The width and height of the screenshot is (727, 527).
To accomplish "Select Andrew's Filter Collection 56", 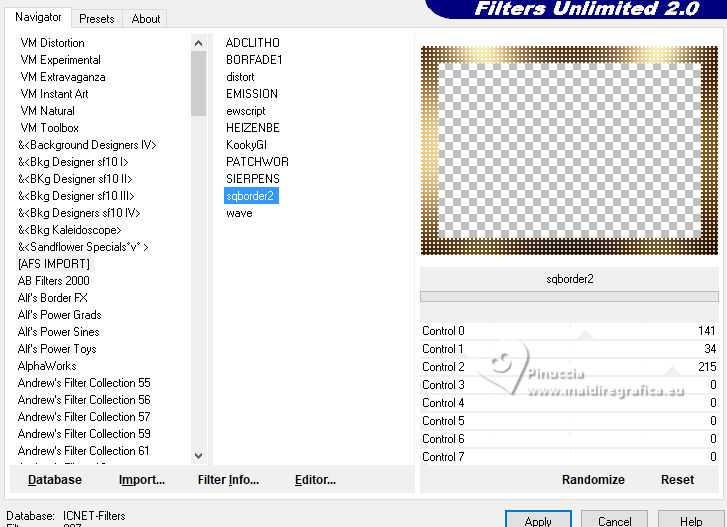I will pyautogui.click(x=84, y=400).
